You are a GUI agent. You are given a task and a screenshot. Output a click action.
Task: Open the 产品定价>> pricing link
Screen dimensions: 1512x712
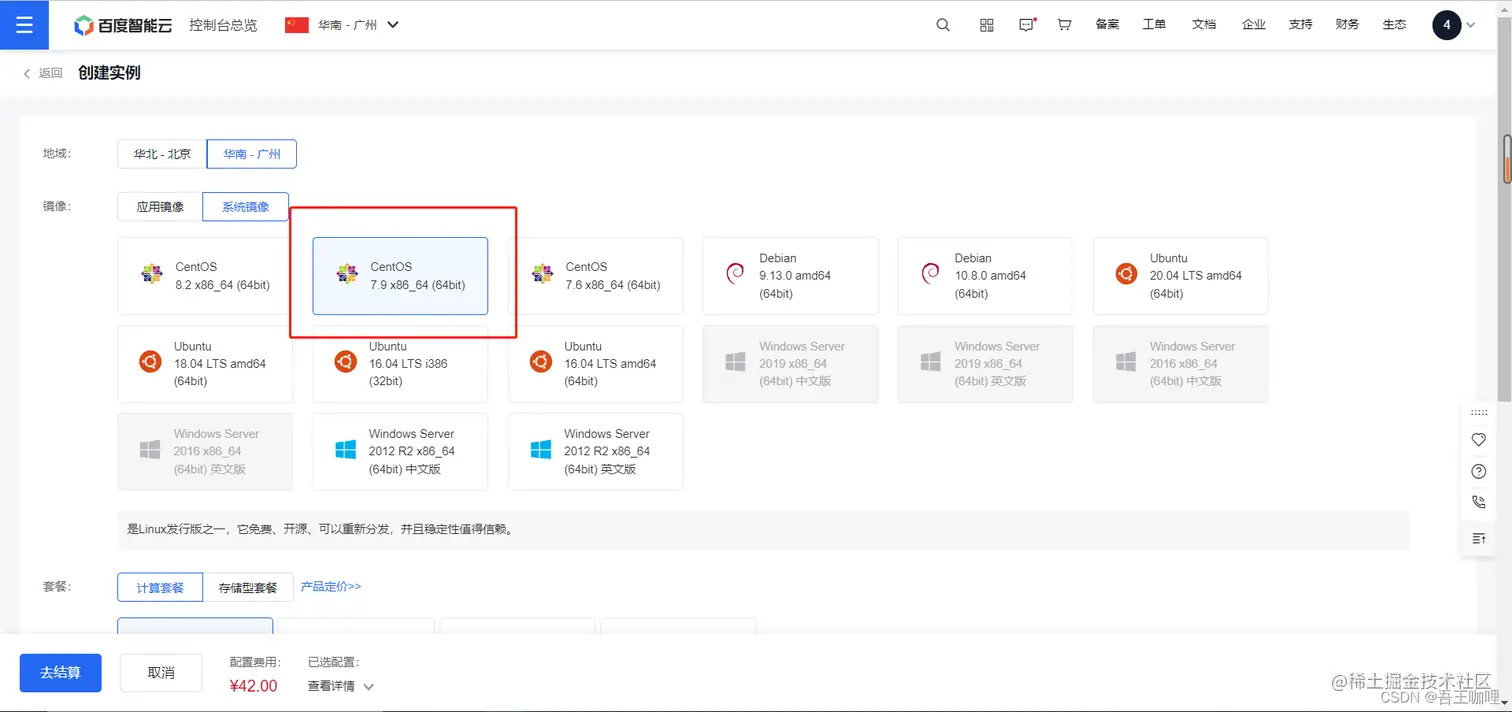tap(331, 586)
